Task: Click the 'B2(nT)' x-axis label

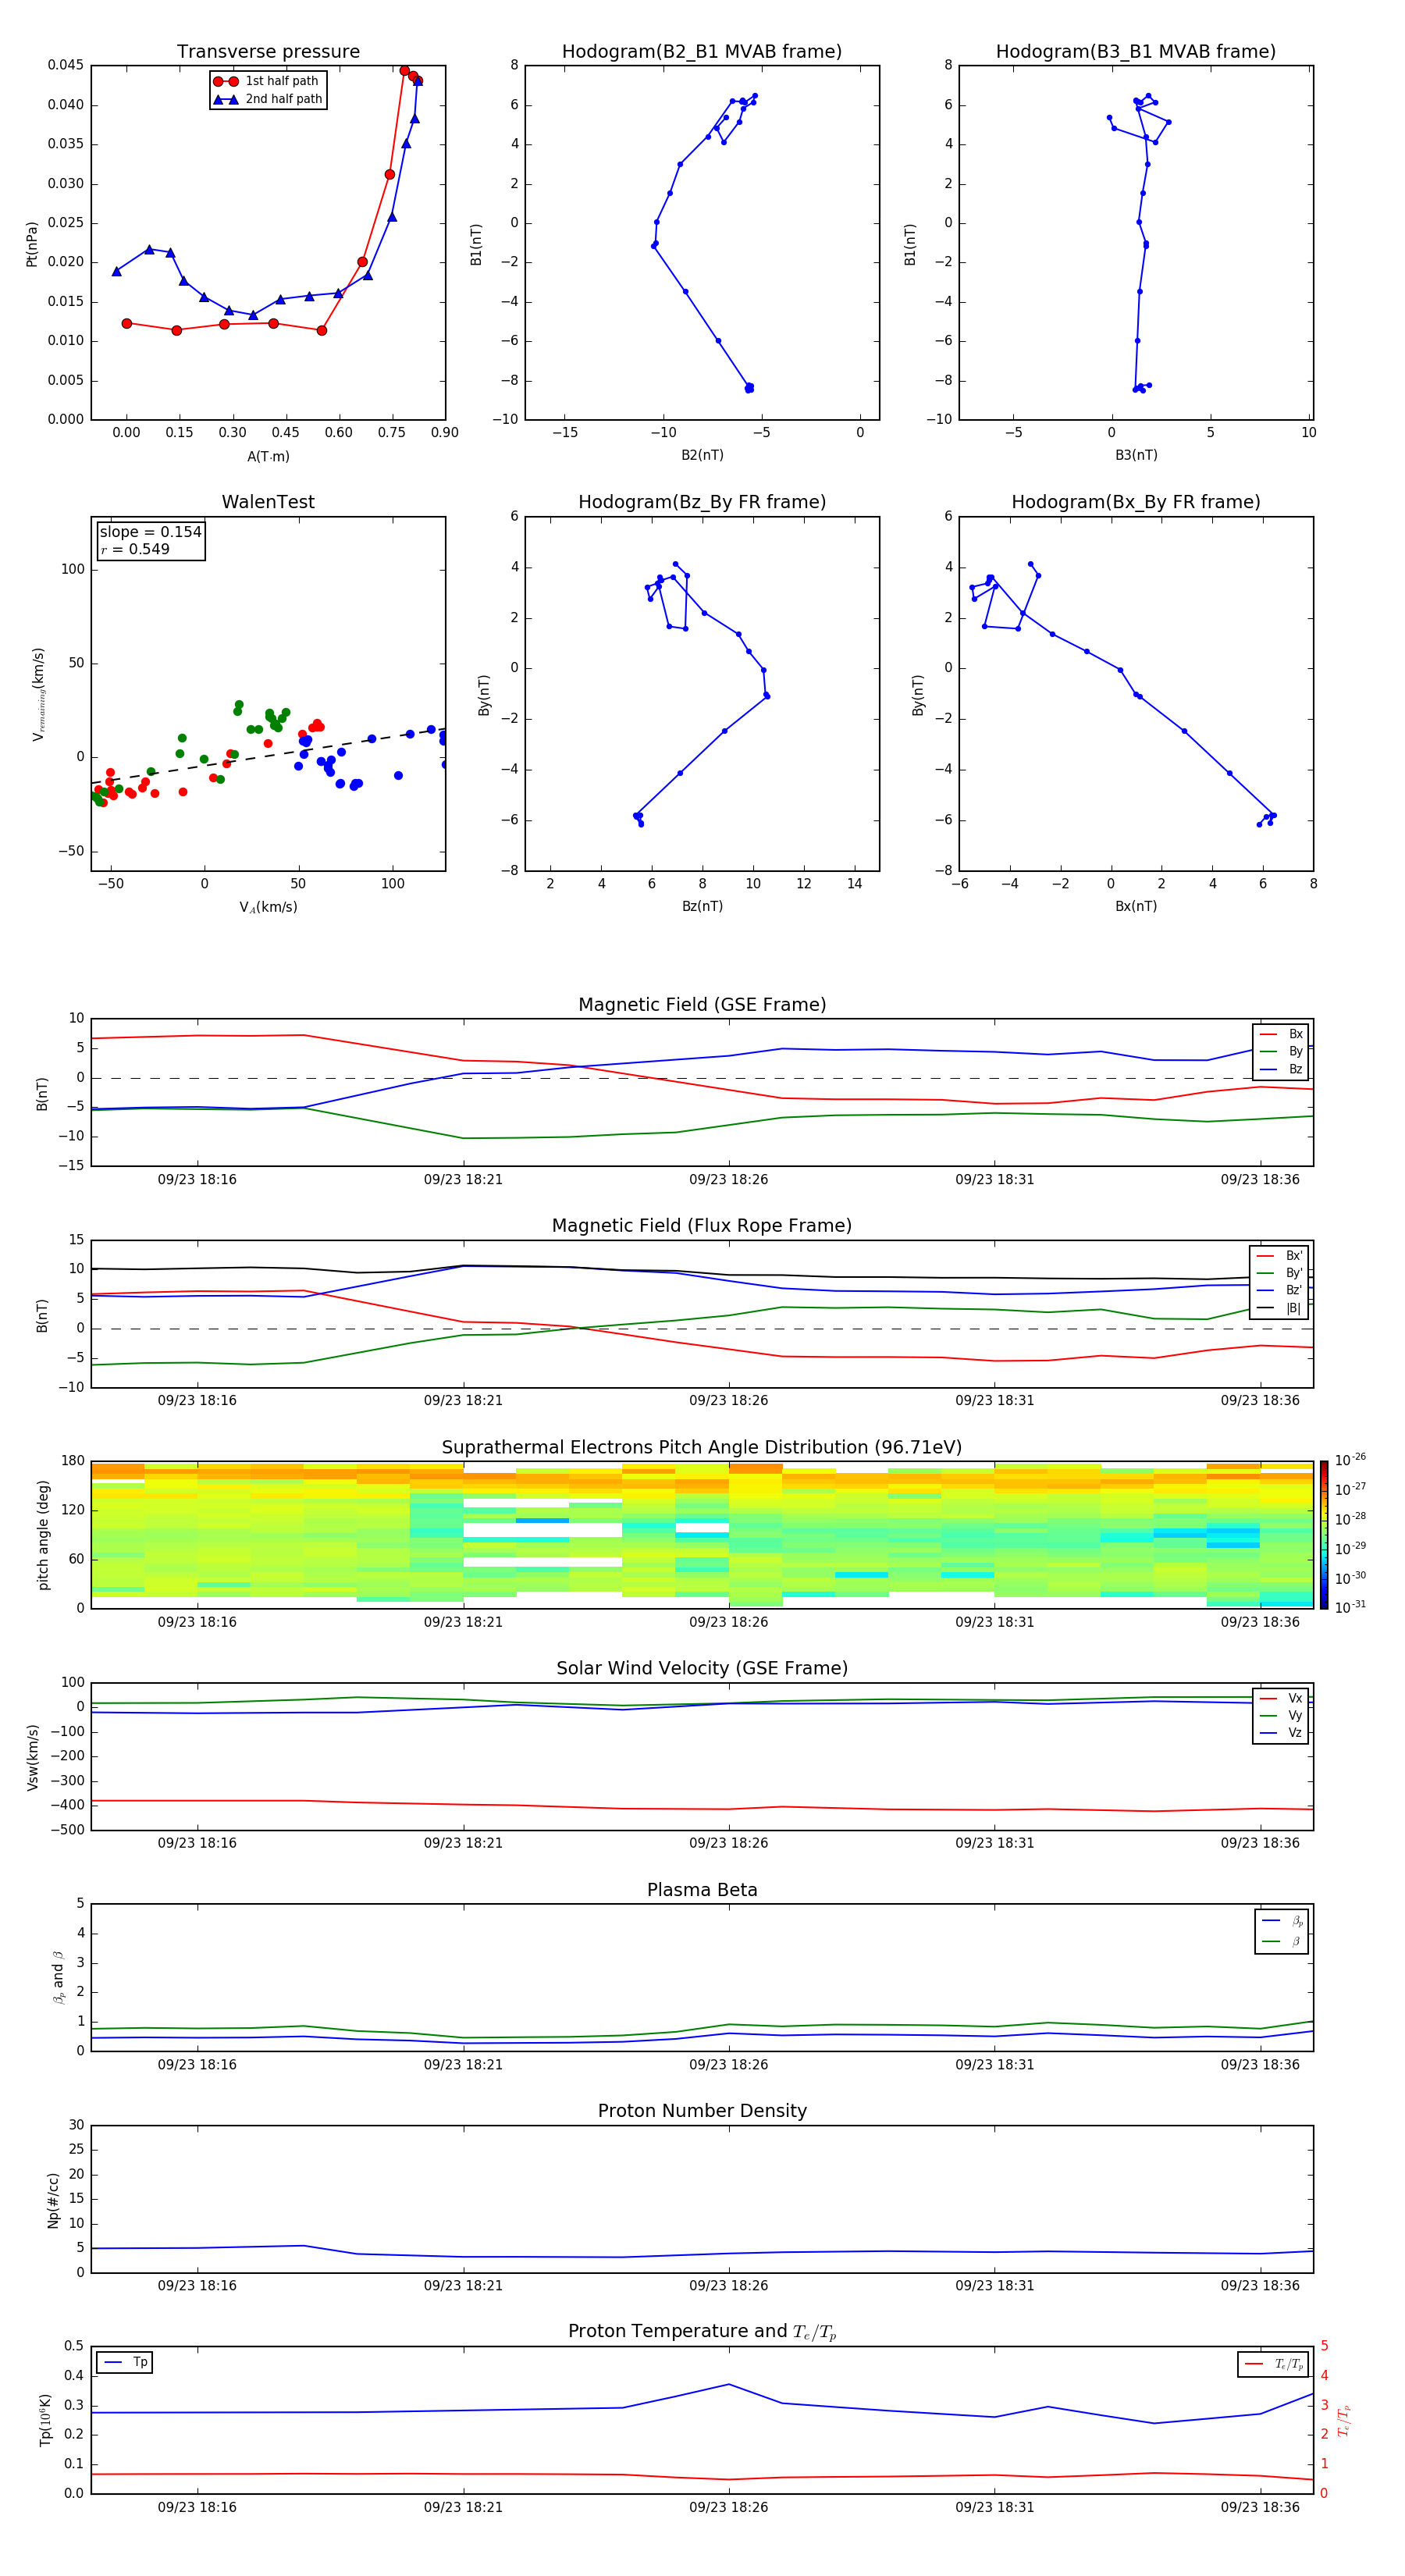Action: coord(702,455)
